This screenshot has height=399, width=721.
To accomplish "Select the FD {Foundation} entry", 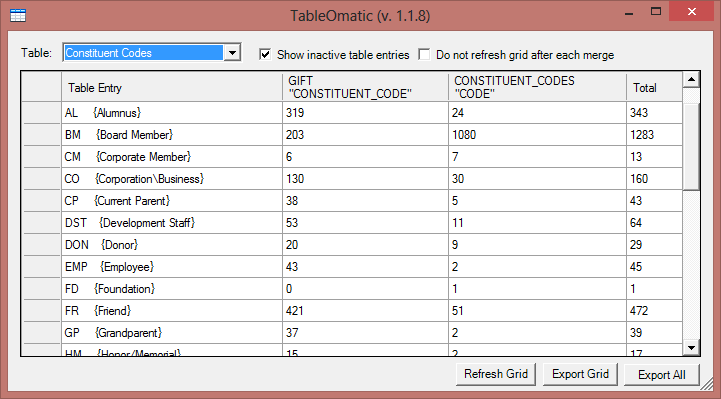I will [172, 289].
